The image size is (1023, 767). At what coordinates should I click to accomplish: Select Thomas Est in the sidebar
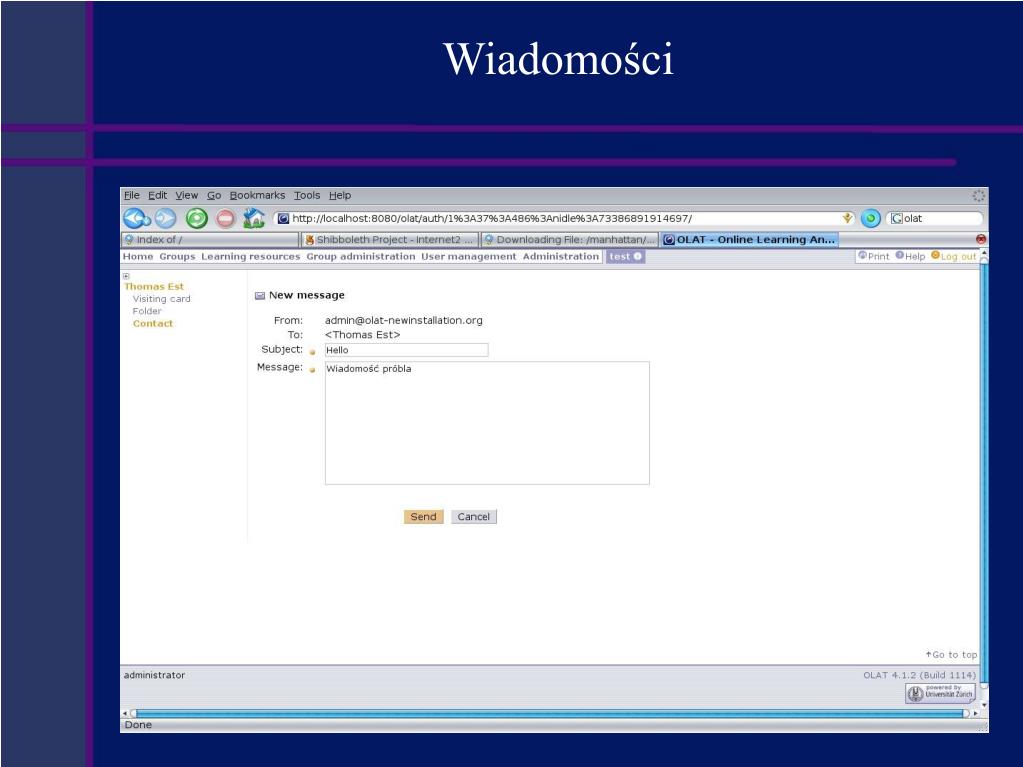pyautogui.click(x=154, y=286)
